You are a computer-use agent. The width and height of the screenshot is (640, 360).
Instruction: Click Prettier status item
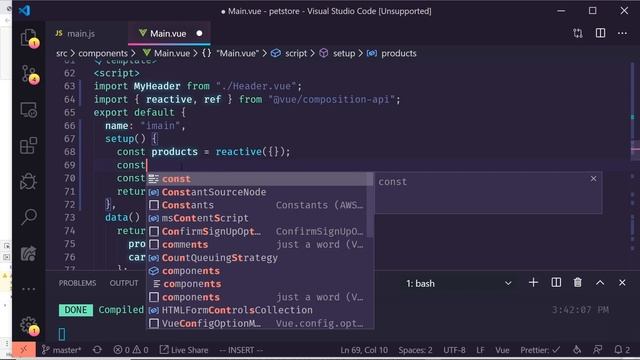540,350
